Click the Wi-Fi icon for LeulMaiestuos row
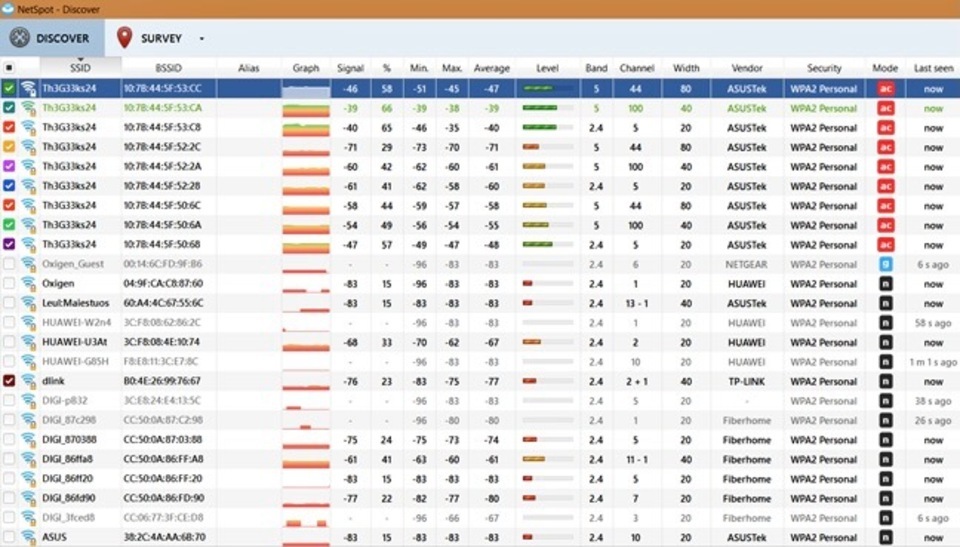Screen dimensions: 960x547 click(28, 303)
